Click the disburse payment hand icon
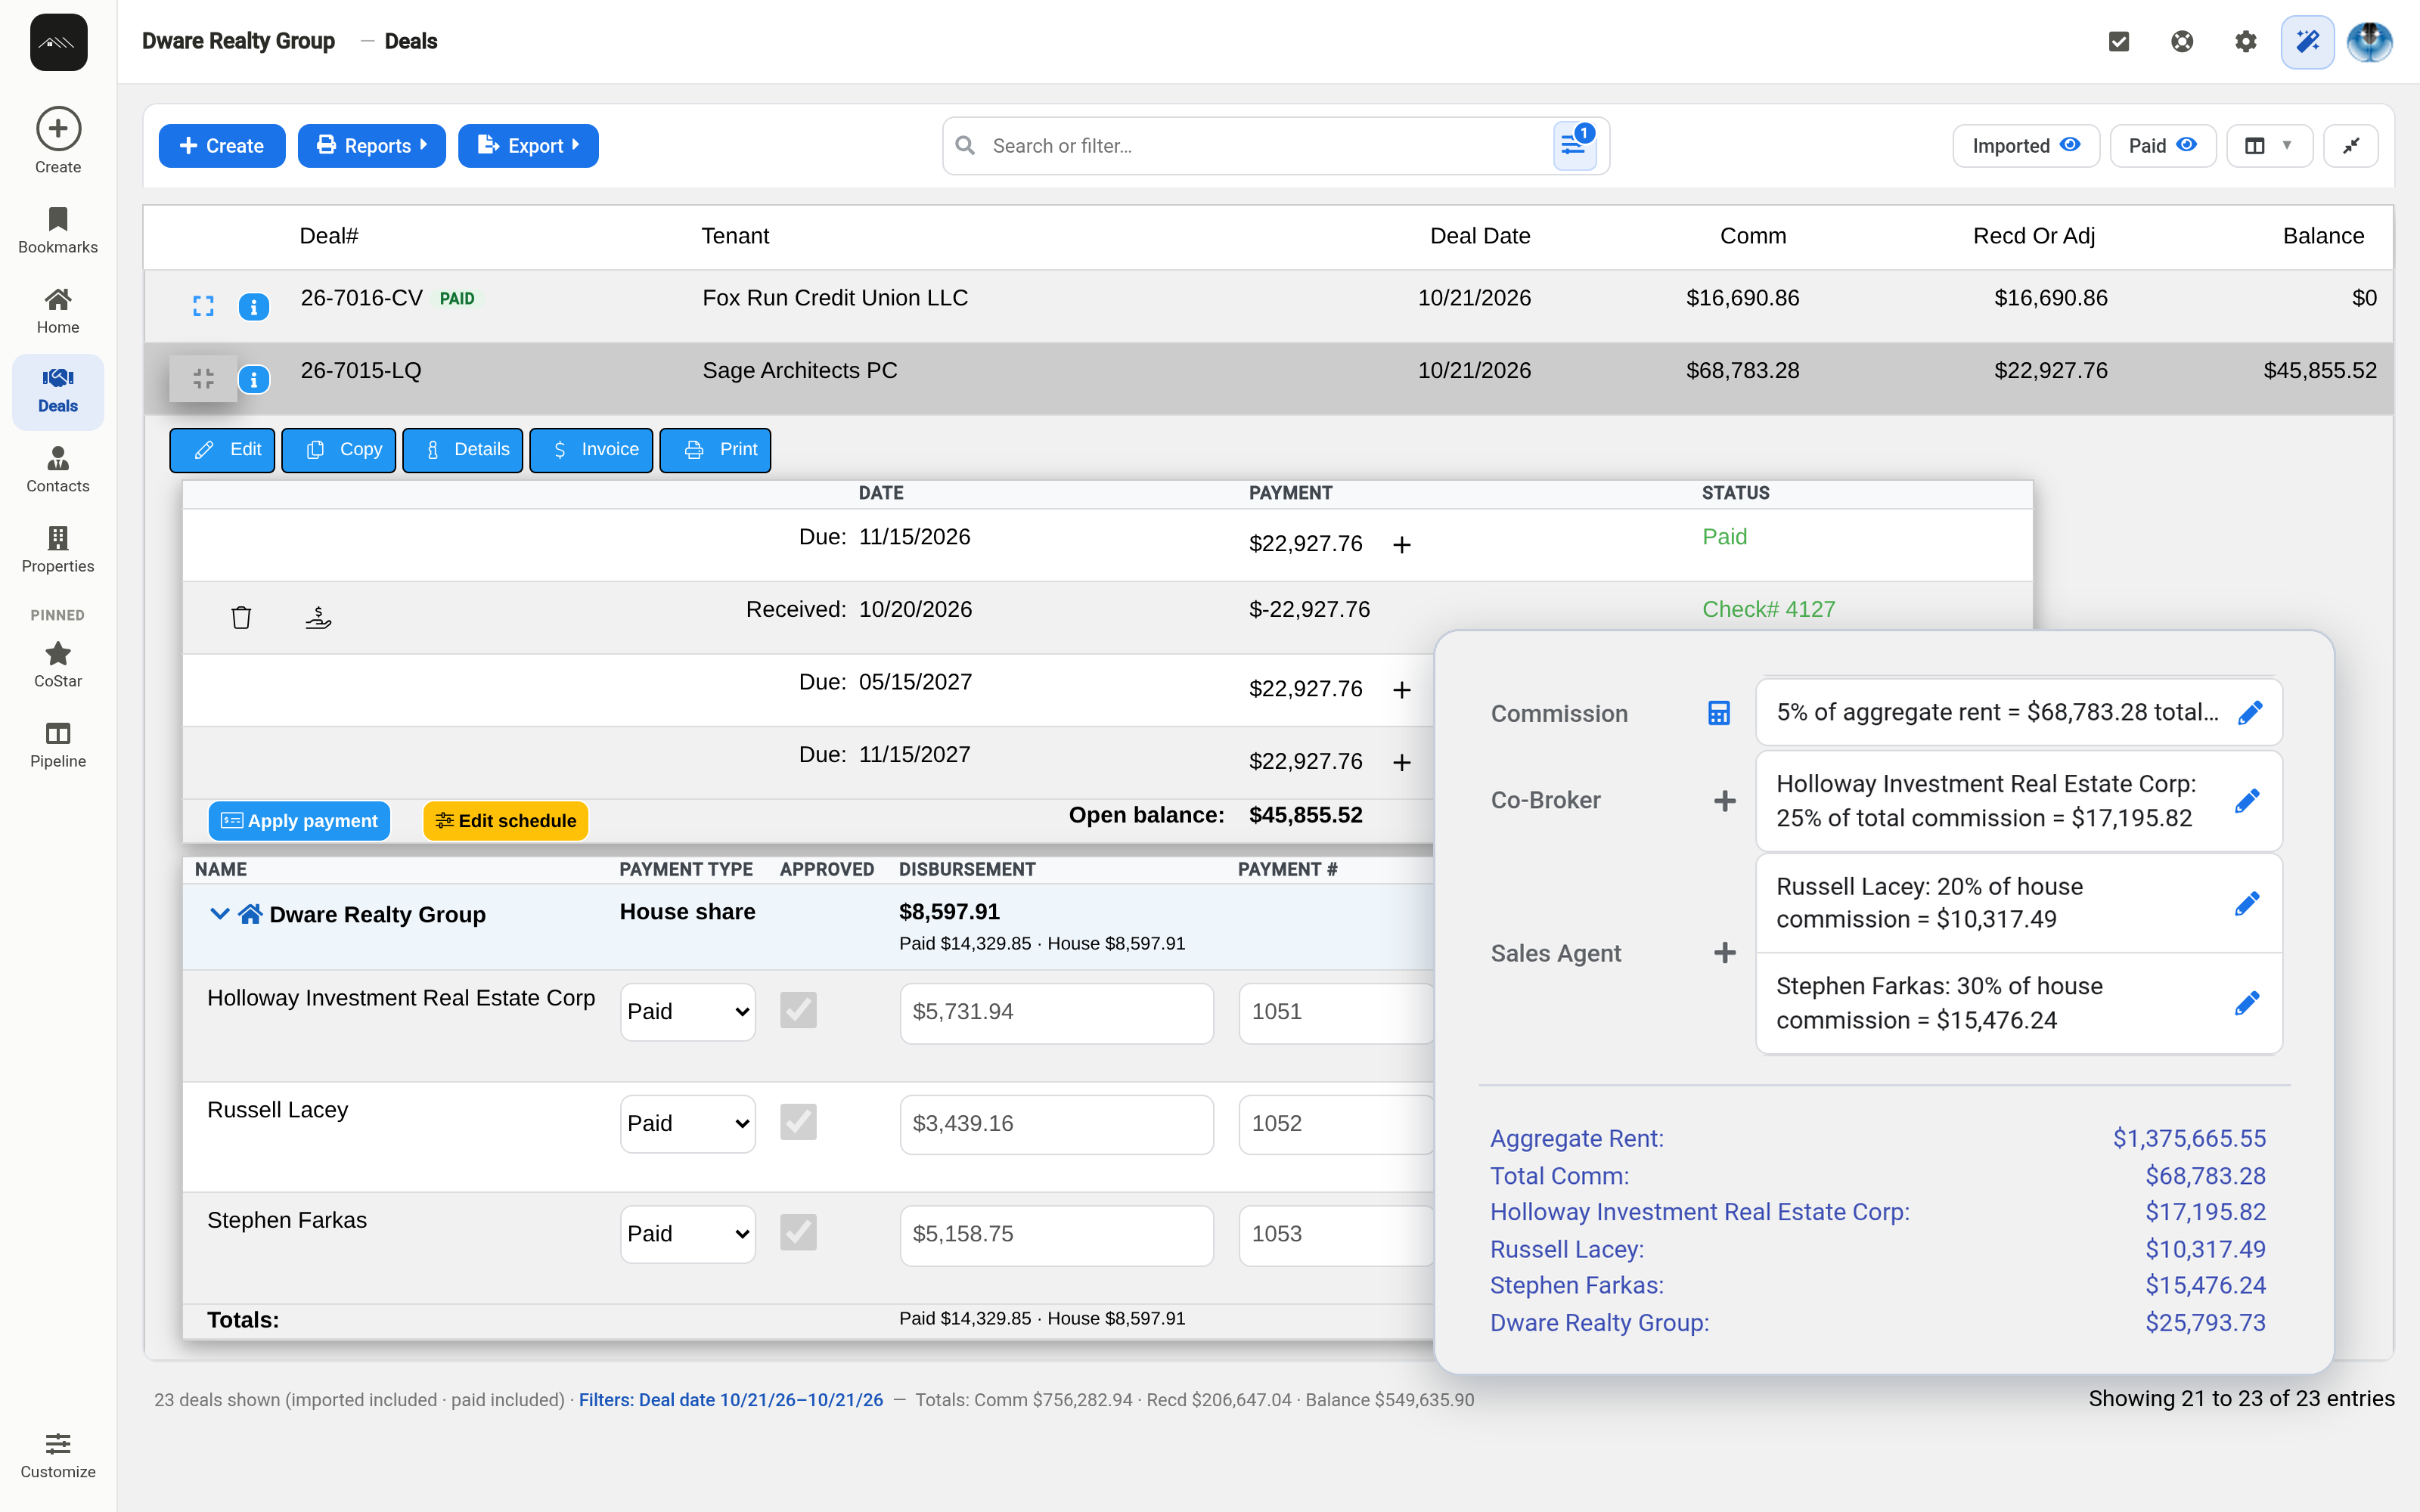The height and width of the screenshot is (1512, 2420). tap(318, 617)
